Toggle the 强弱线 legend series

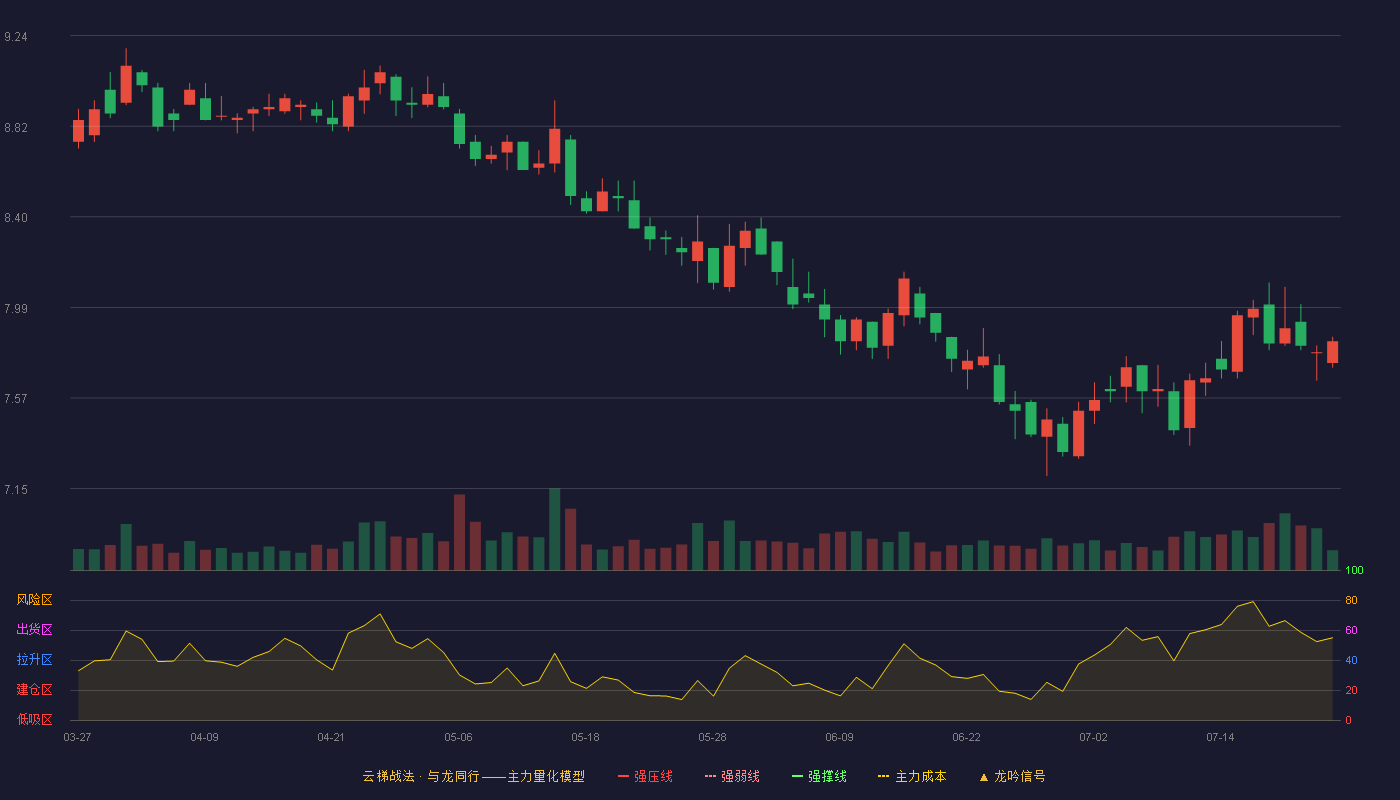tap(732, 776)
